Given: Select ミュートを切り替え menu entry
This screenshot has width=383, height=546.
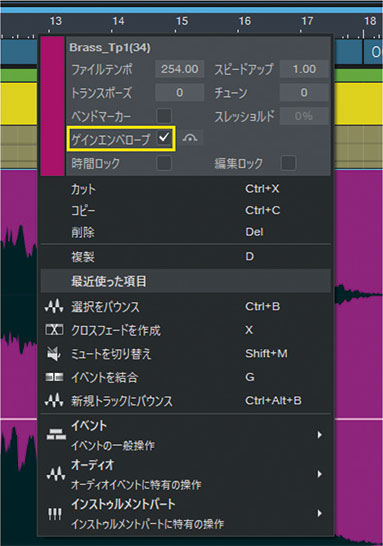Looking at the screenshot, I should pos(186,353).
